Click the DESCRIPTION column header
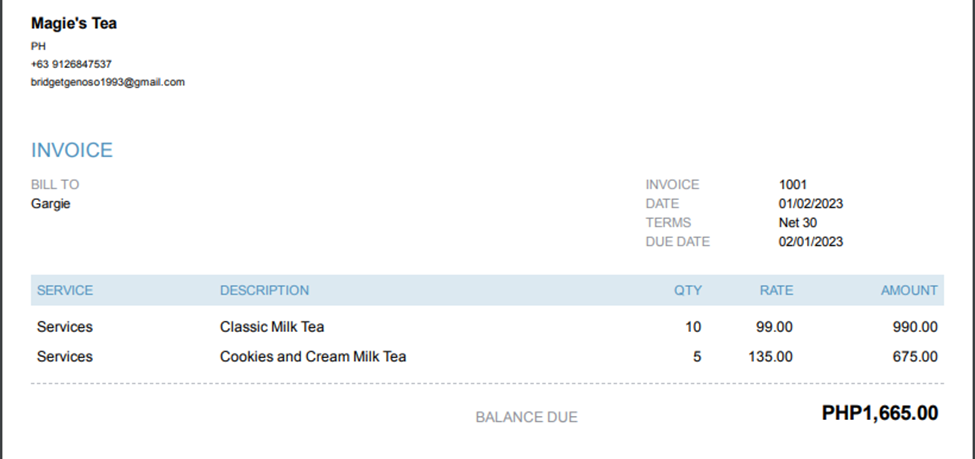The height and width of the screenshot is (459, 975). pos(264,291)
